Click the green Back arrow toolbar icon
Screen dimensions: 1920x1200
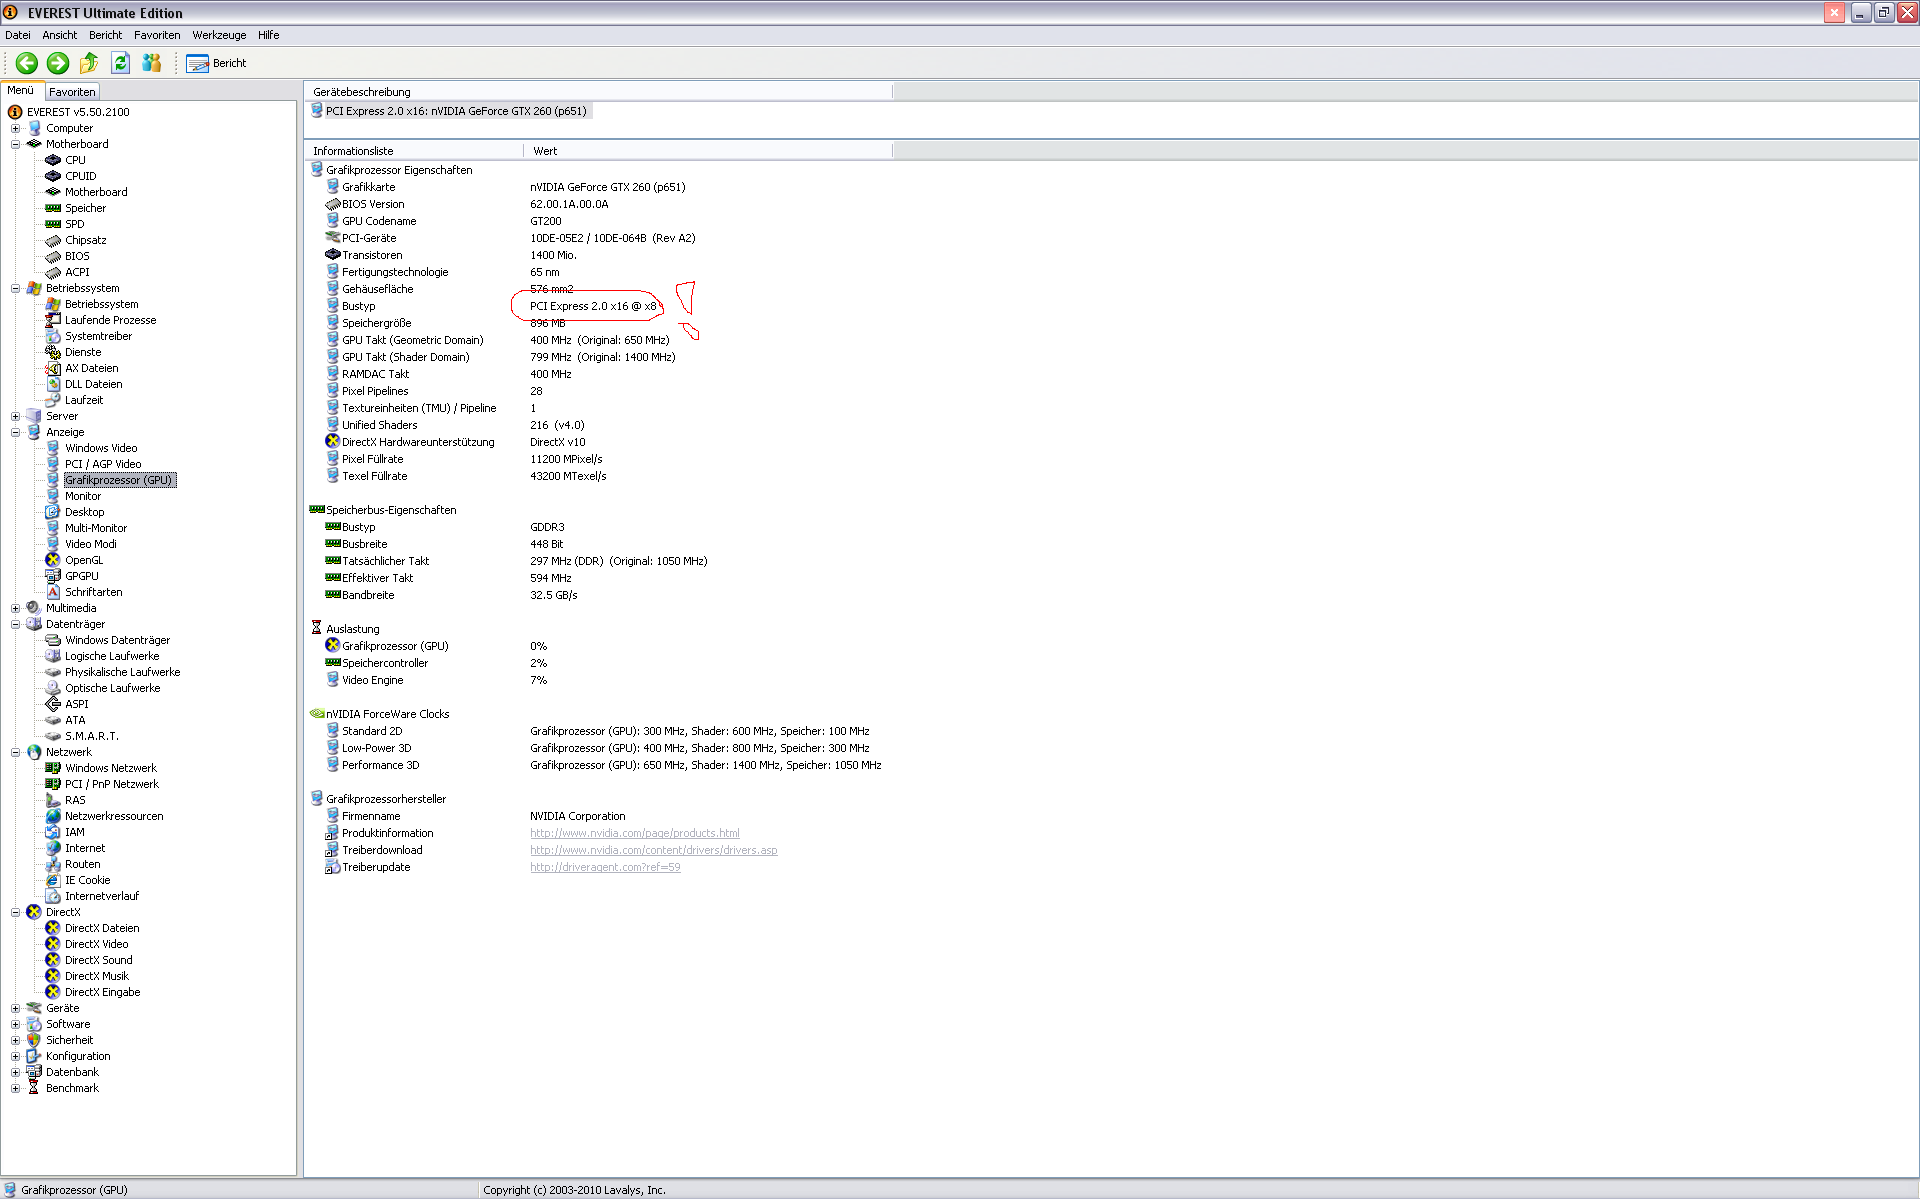[x=27, y=63]
